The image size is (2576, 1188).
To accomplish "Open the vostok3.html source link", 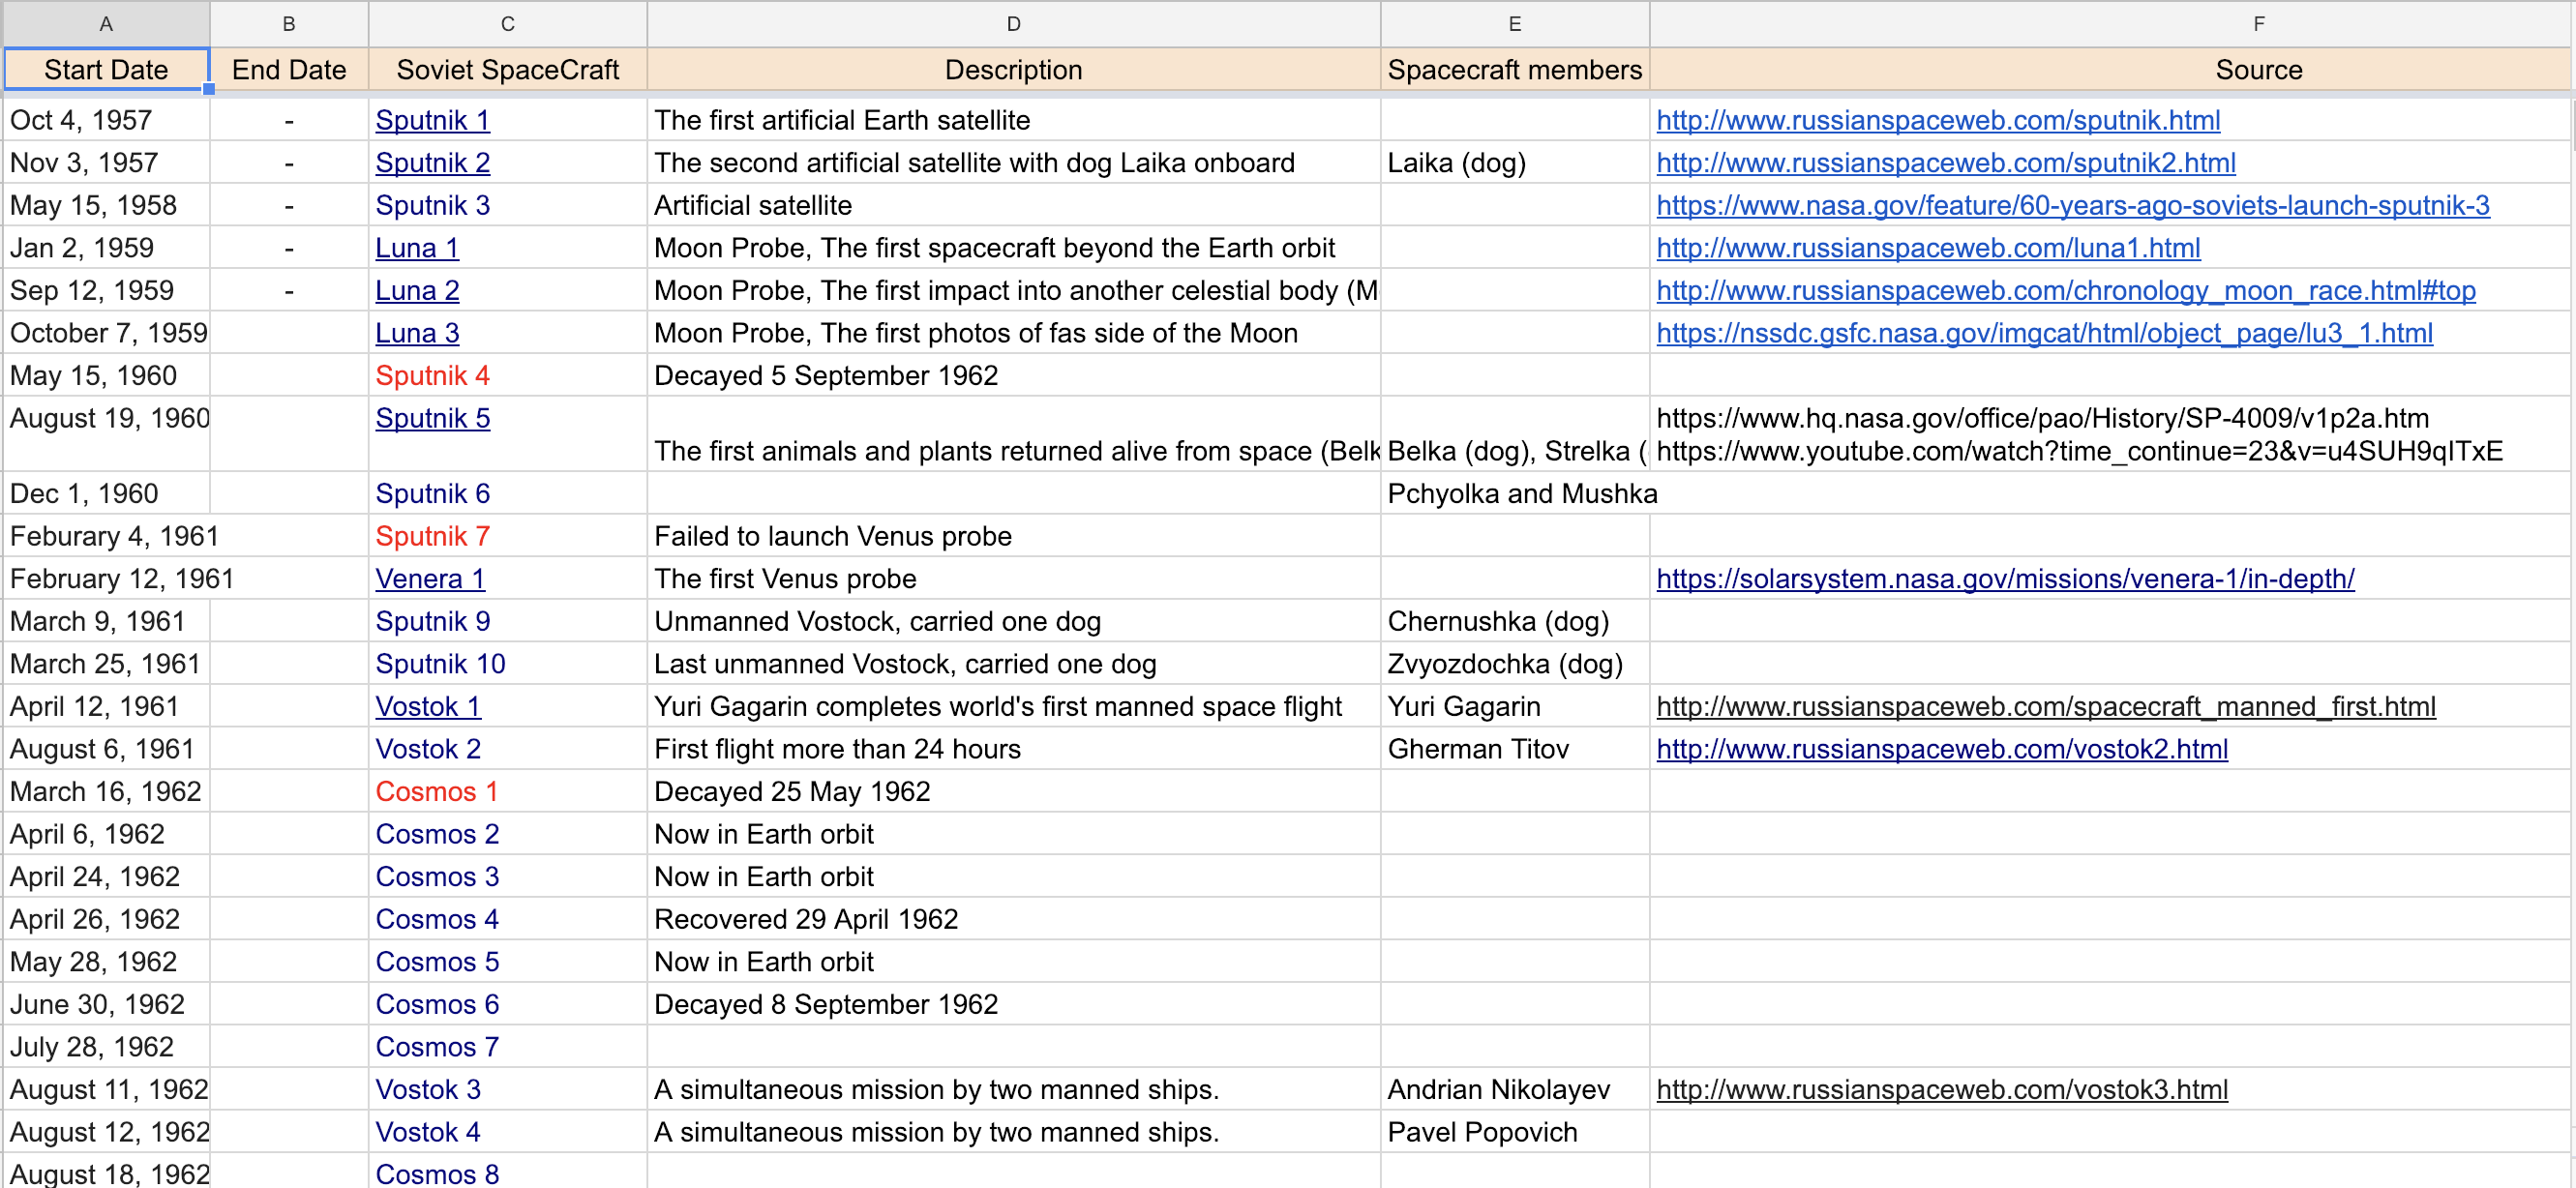I will click(1941, 1090).
